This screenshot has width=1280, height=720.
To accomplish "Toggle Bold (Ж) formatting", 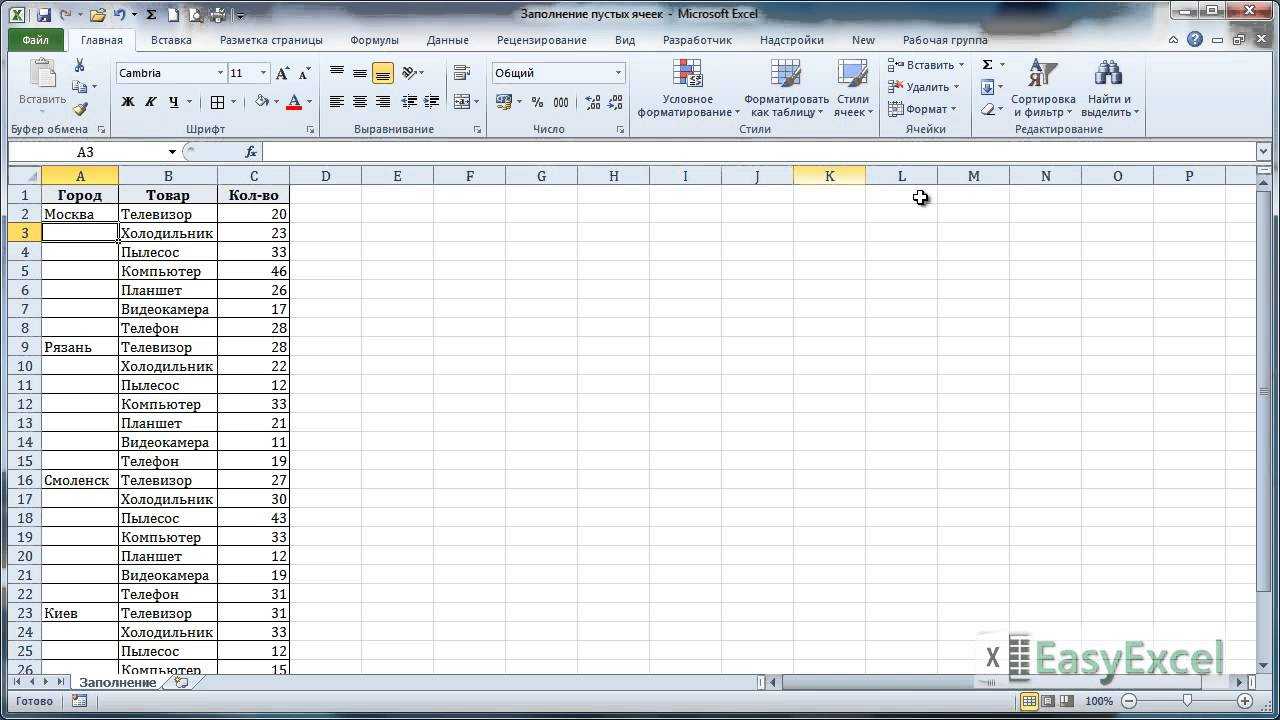I will (x=128, y=102).
